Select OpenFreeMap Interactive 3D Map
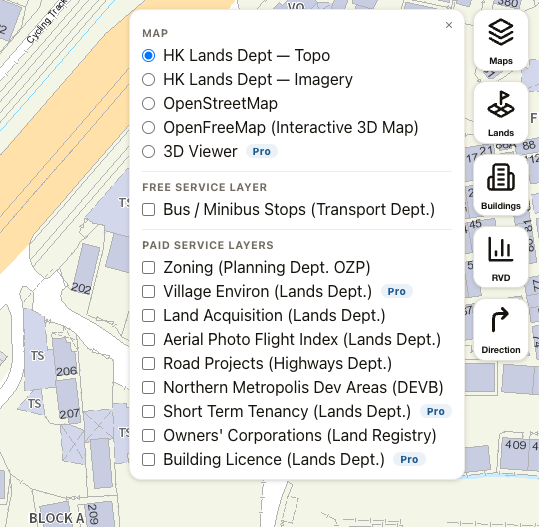The image size is (539, 527). point(148,128)
